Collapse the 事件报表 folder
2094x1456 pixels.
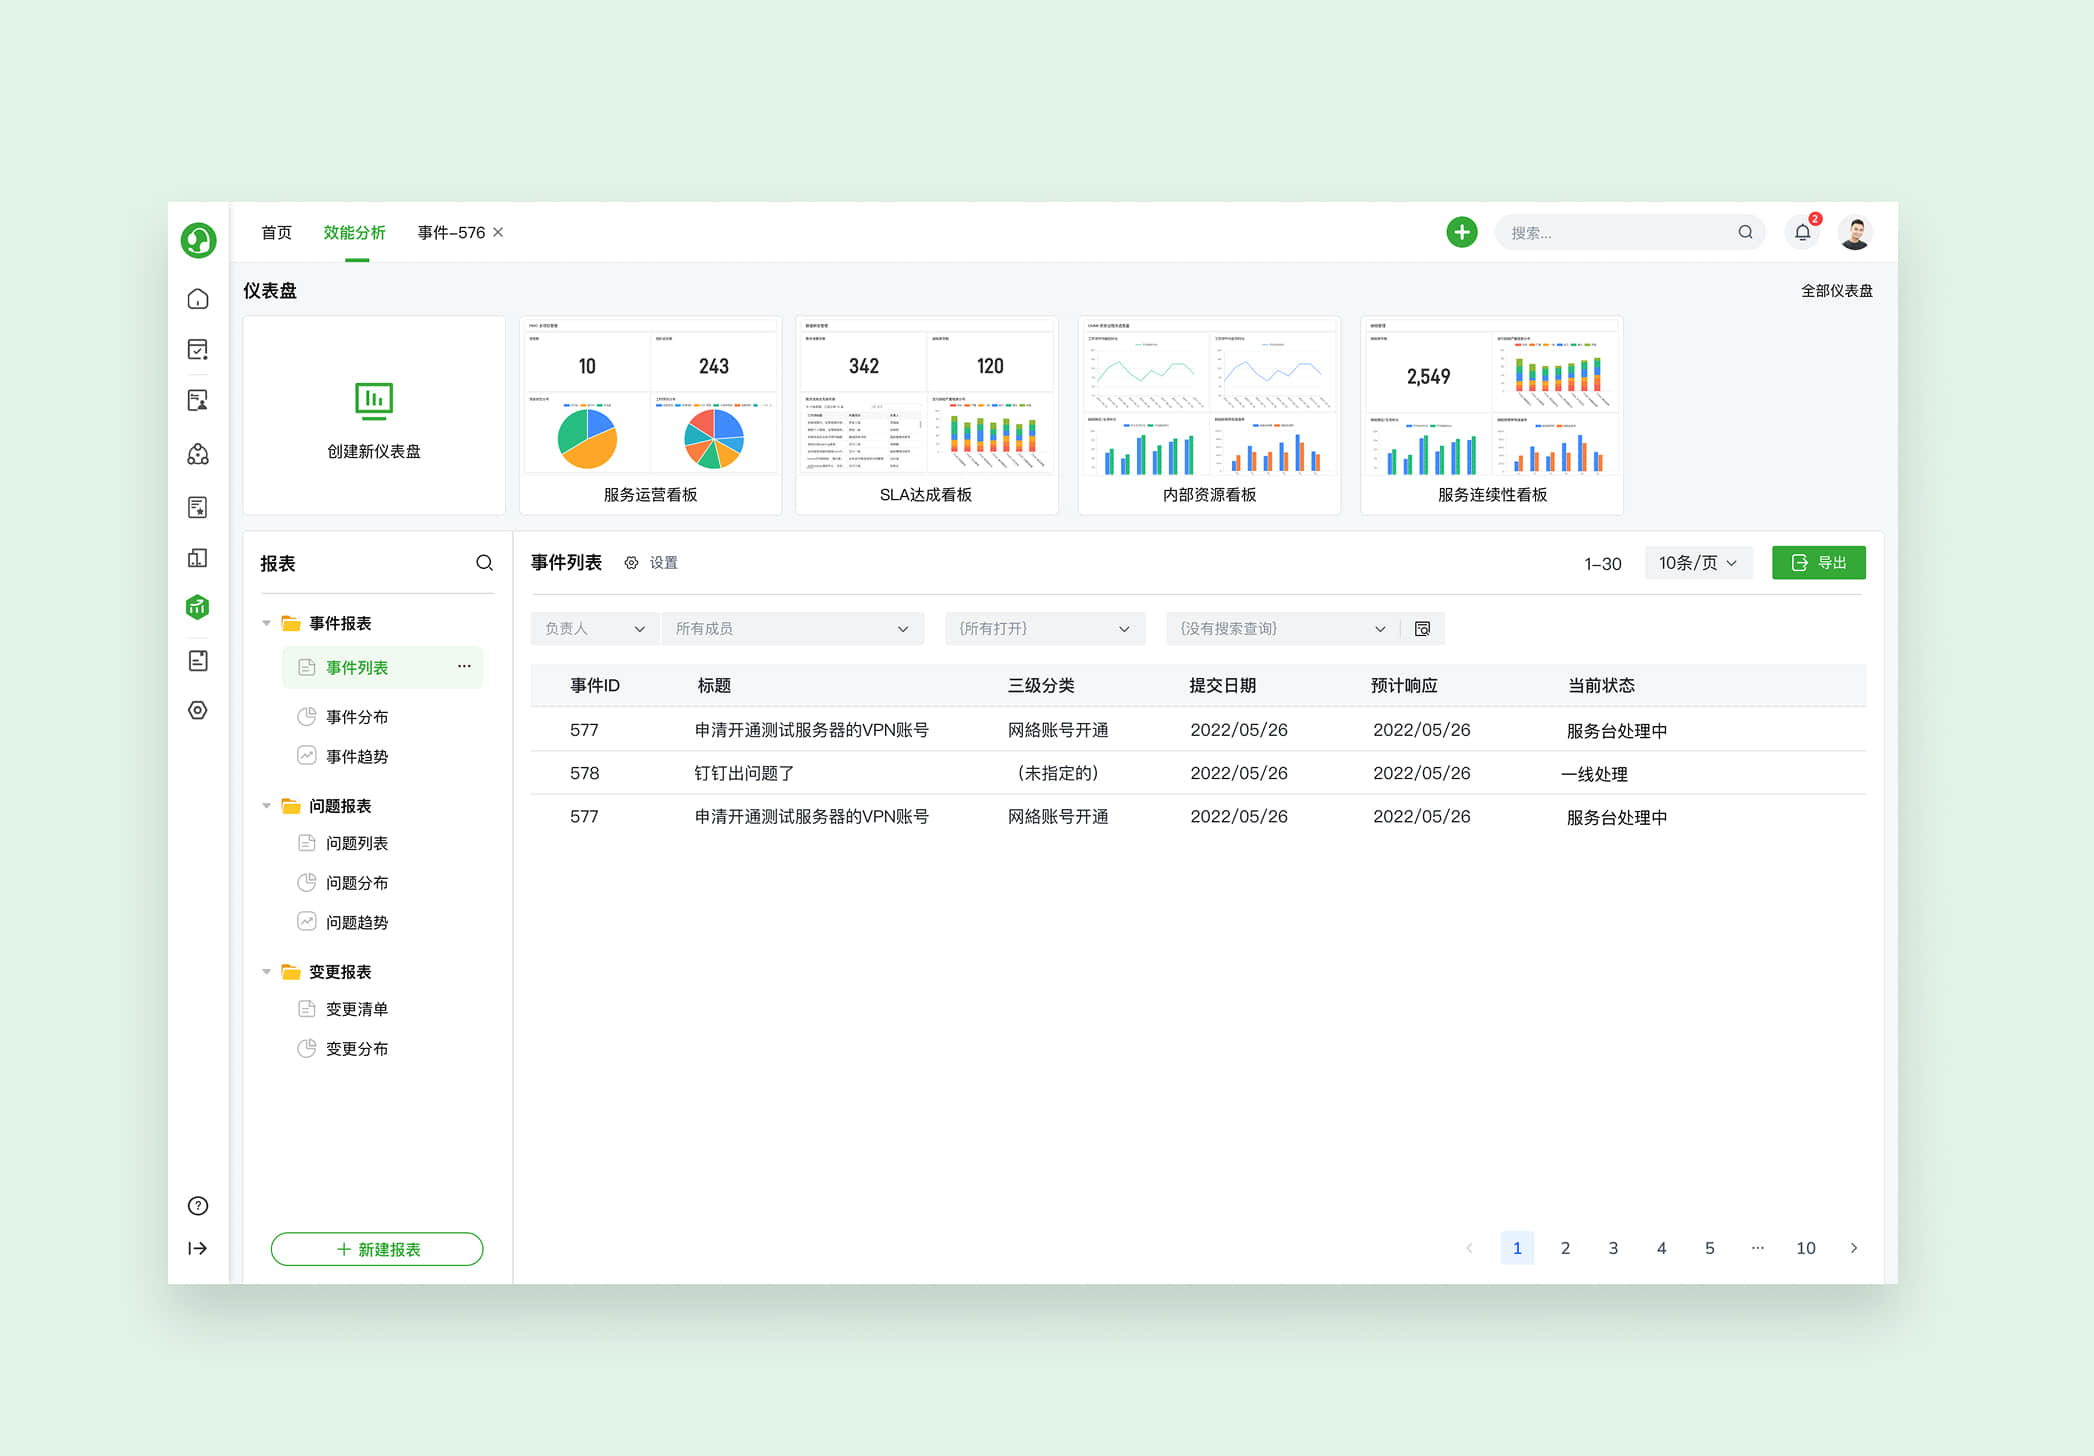tap(266, 623)
